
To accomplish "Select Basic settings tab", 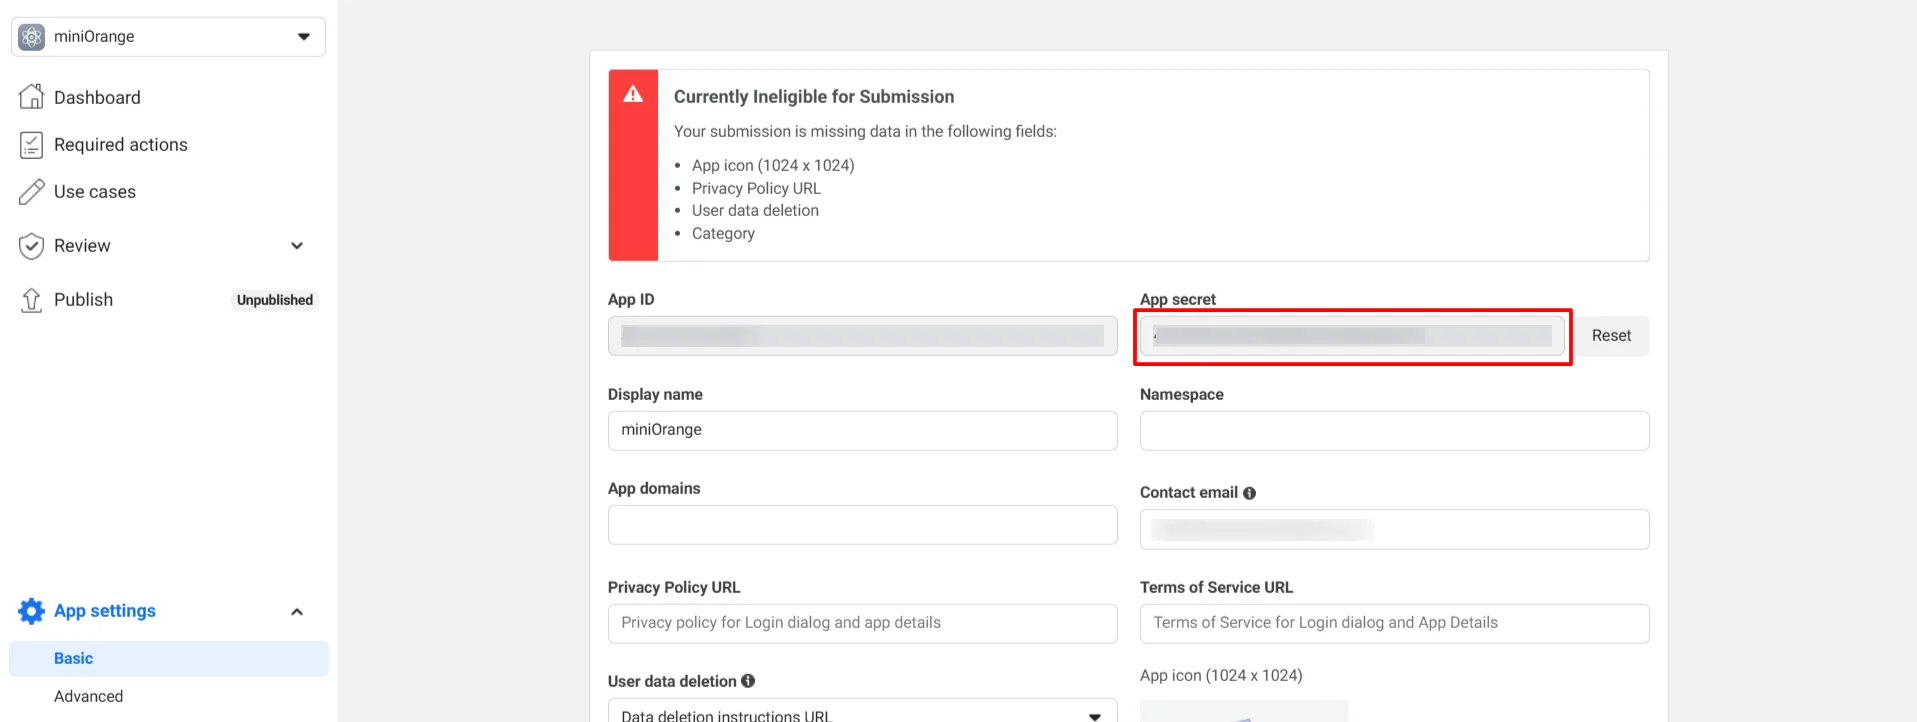I will (x=169, y=659).
